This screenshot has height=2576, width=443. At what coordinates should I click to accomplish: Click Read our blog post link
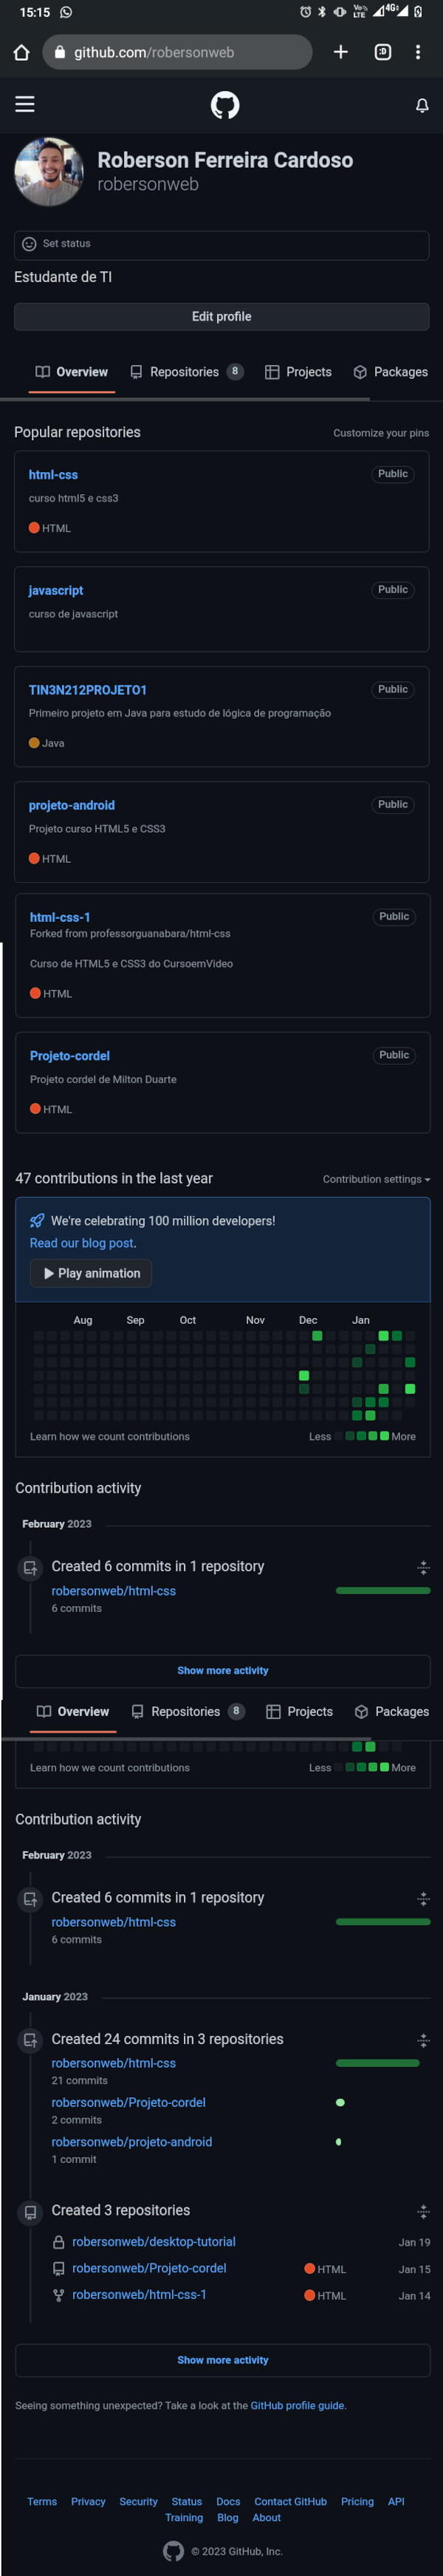pyautogui.click(x=82, y=1243)
